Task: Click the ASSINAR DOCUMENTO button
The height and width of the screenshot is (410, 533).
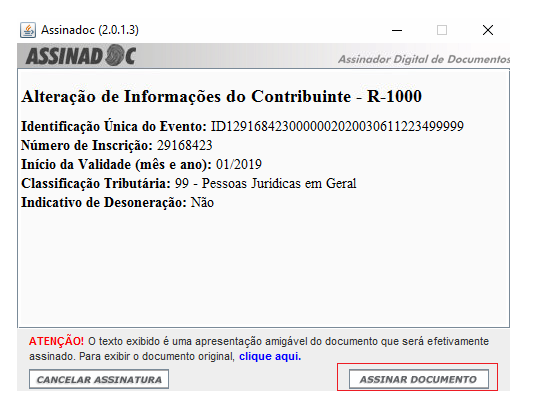Action: click(x=418, y=379)
